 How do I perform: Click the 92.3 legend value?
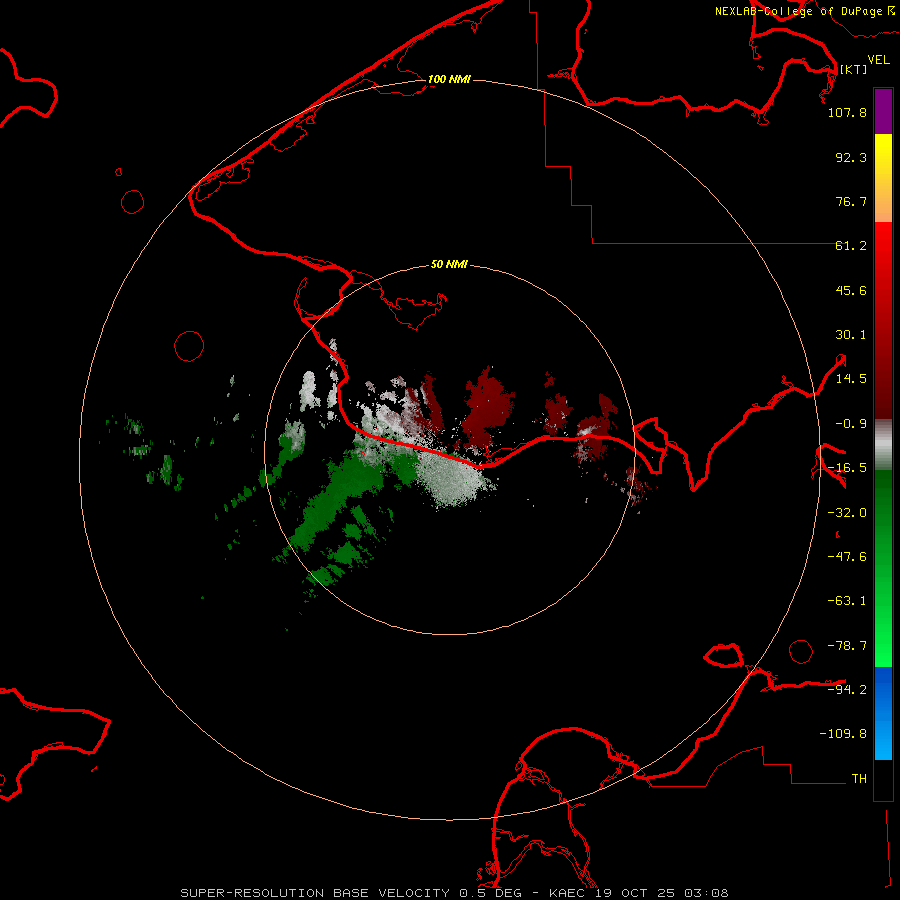(x=851, y=157)
